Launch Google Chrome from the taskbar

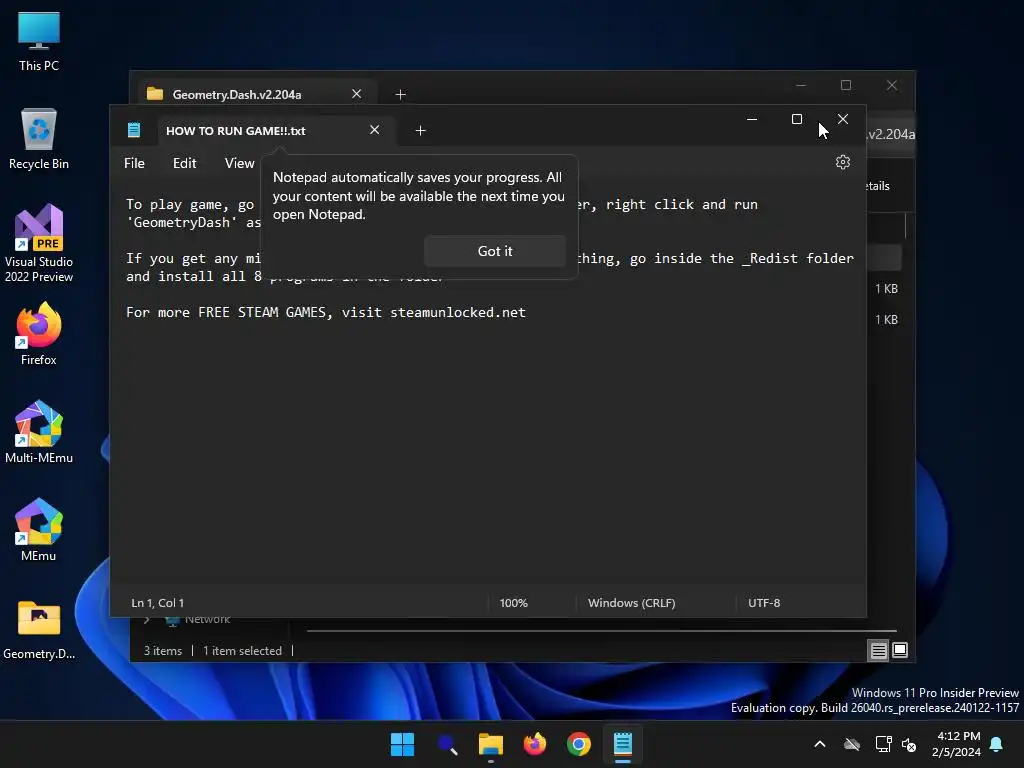(579, 744)
